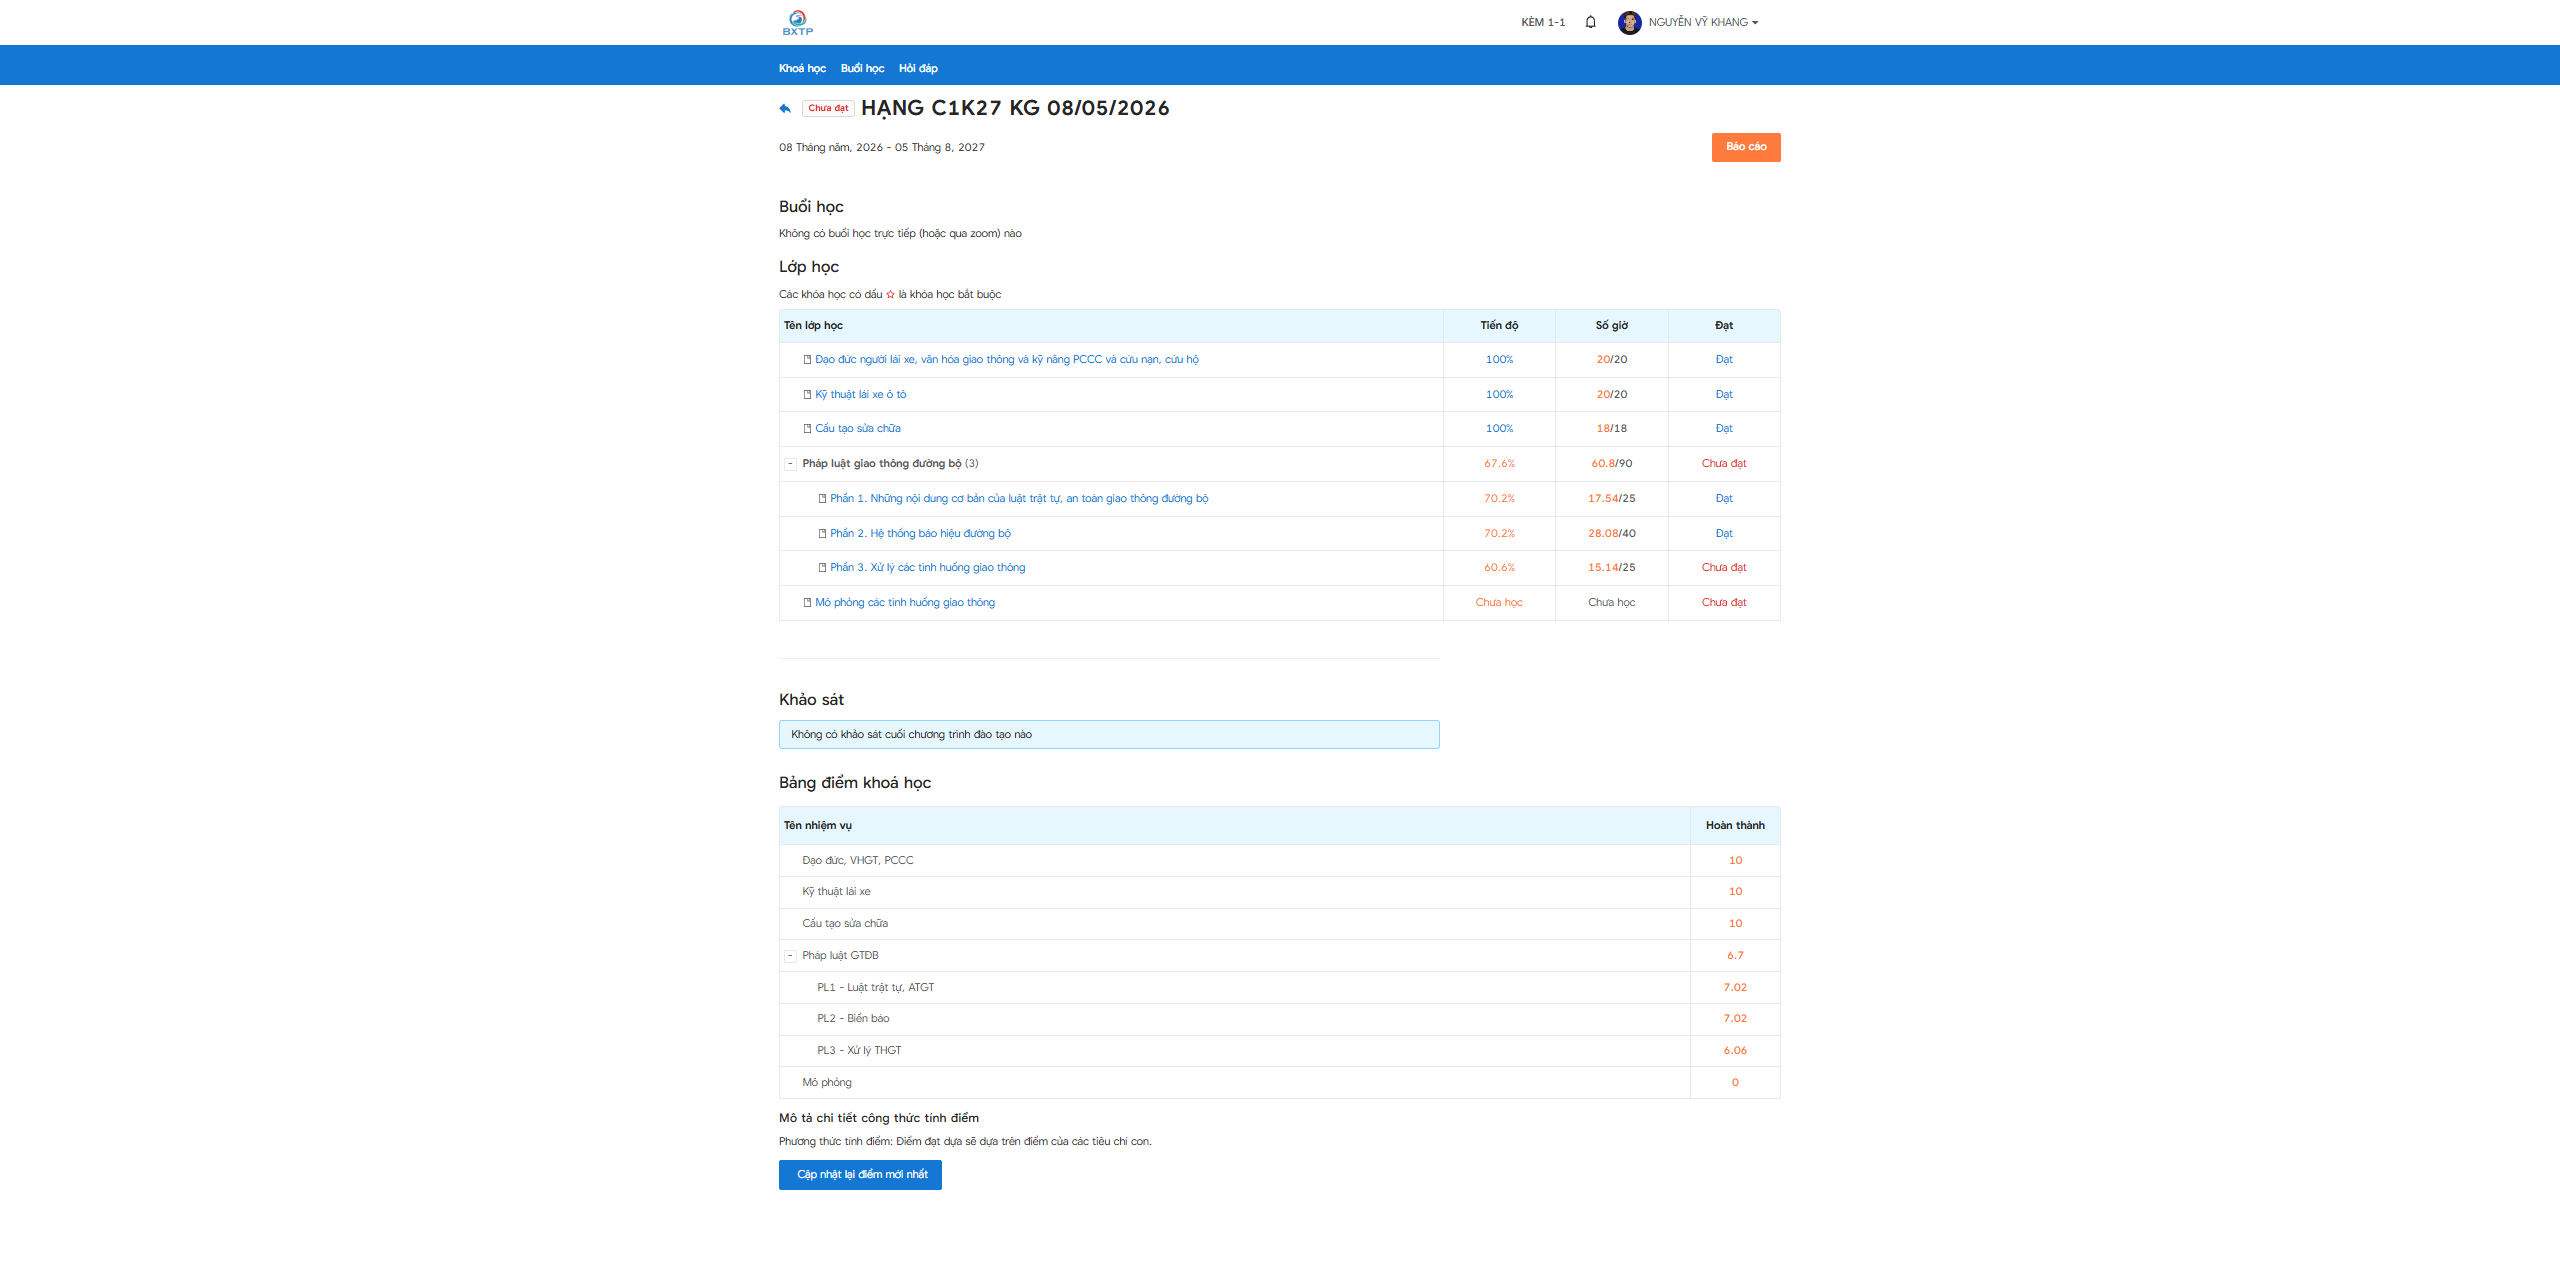Viewport: 2560px width, 1271px height.
Task: Click the 6.06 score value
Action: (x=1735, y=1050)
